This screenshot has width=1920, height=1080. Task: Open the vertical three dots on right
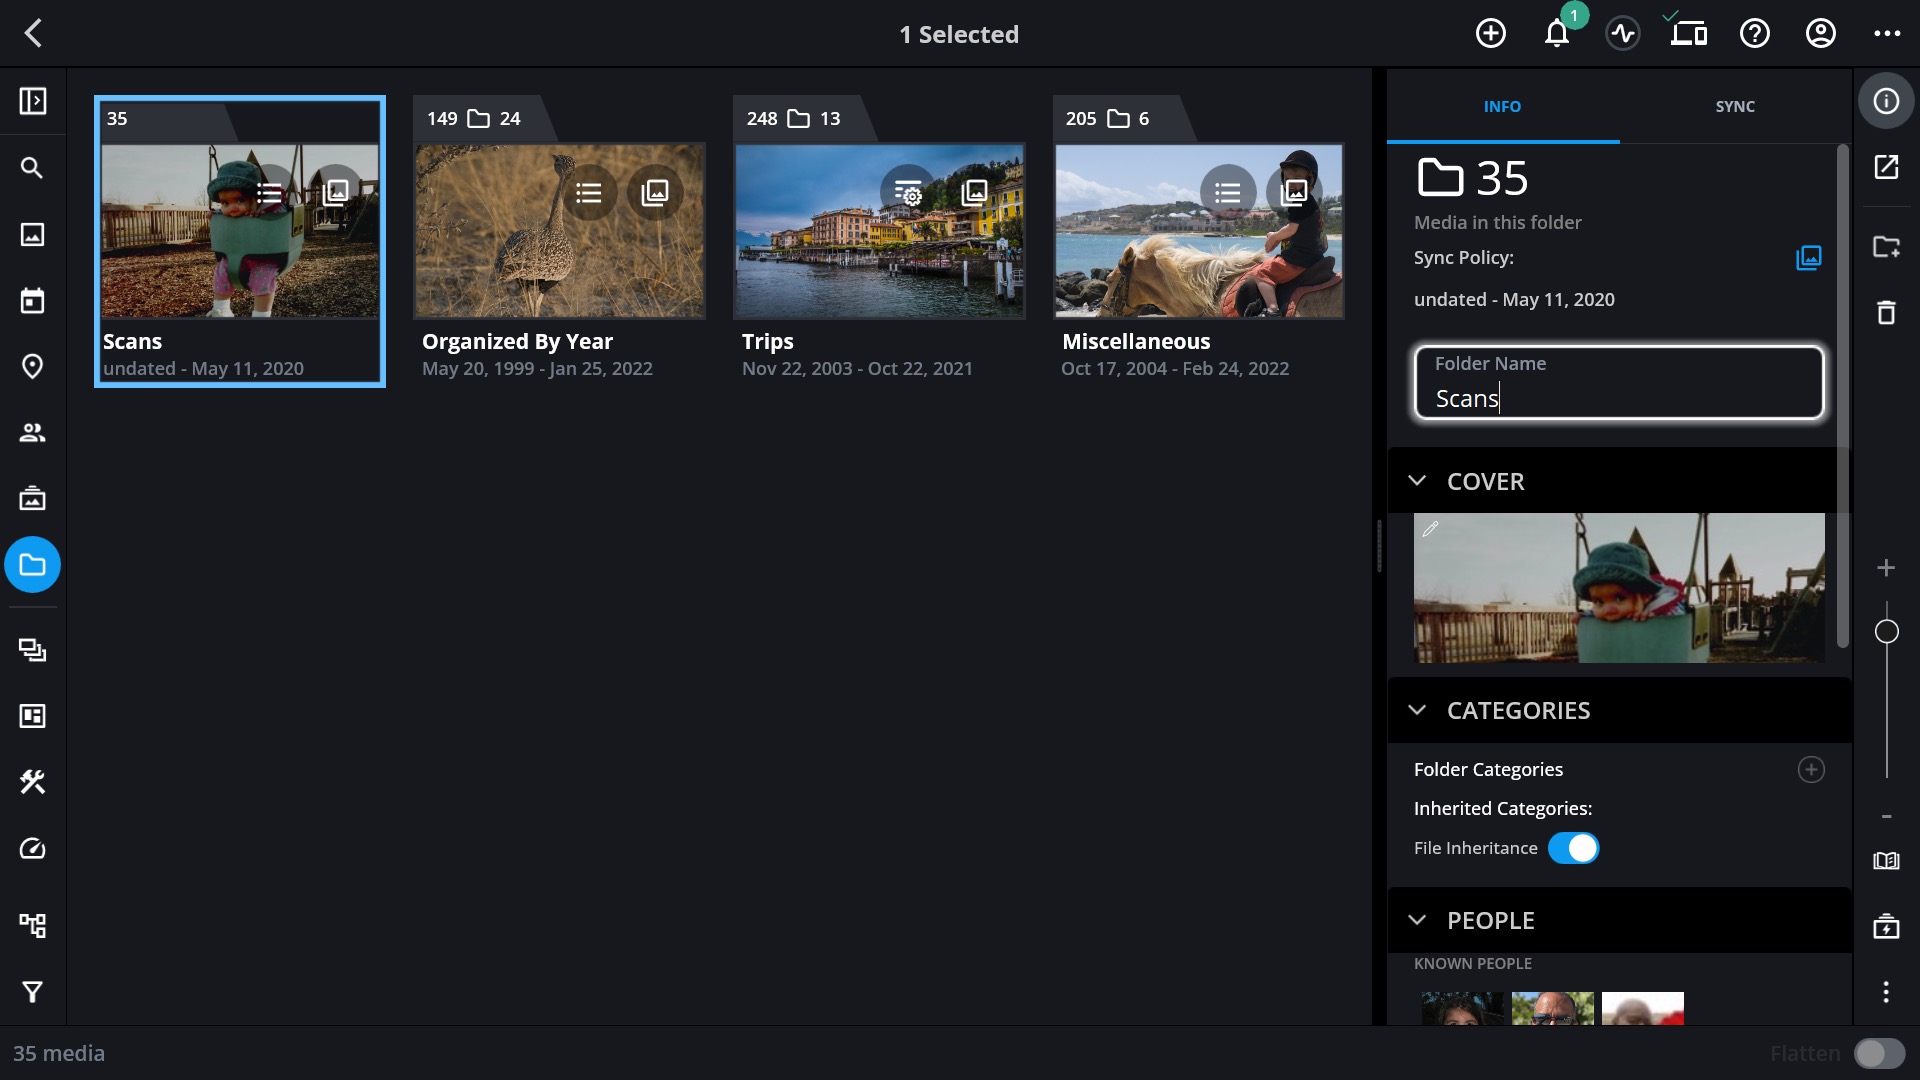pos(1886,992)
